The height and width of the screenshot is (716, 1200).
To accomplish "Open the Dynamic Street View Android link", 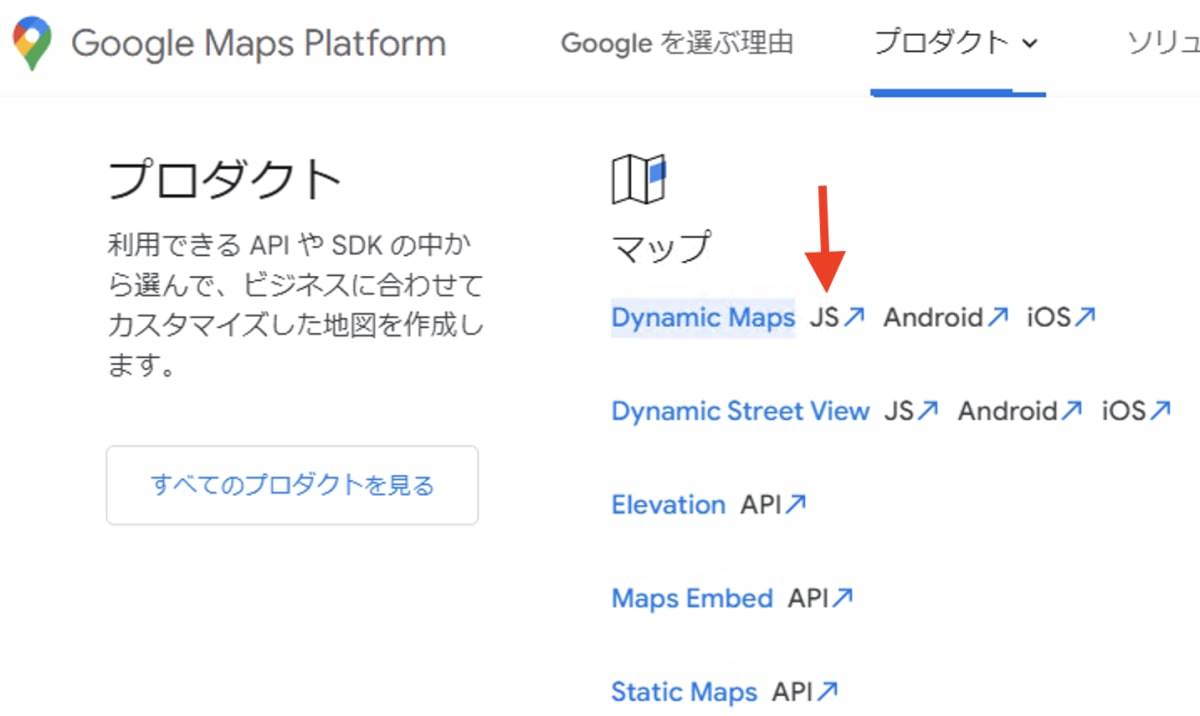I will pos(1021,411).
